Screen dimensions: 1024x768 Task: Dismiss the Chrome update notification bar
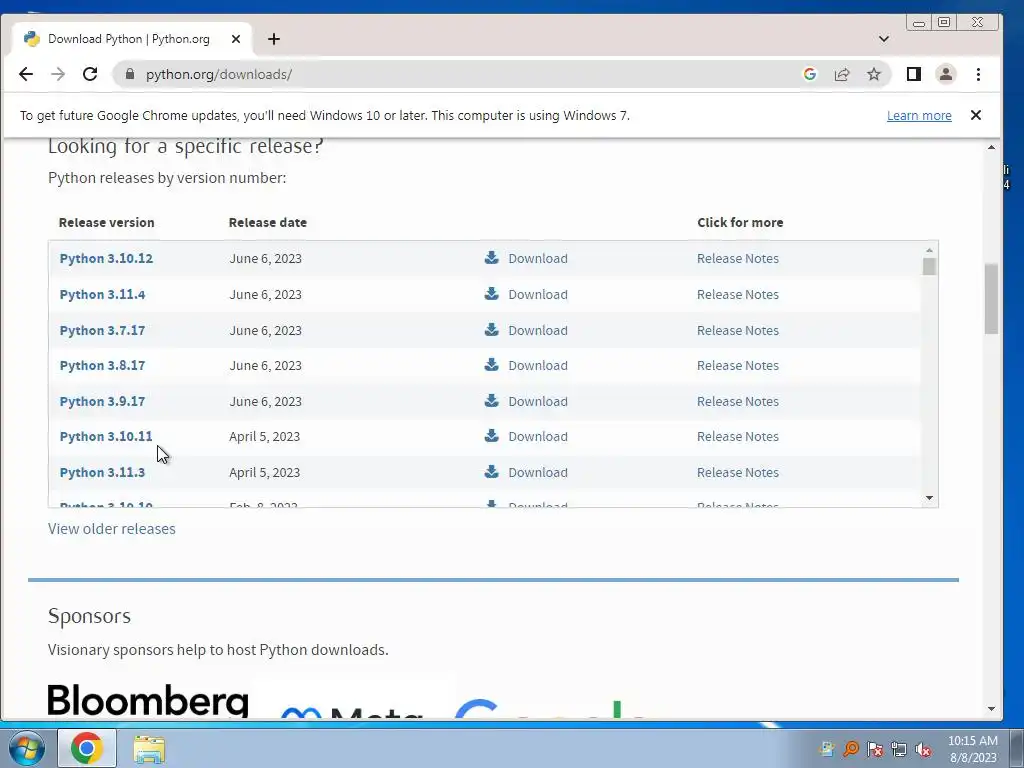coord(976,115)
